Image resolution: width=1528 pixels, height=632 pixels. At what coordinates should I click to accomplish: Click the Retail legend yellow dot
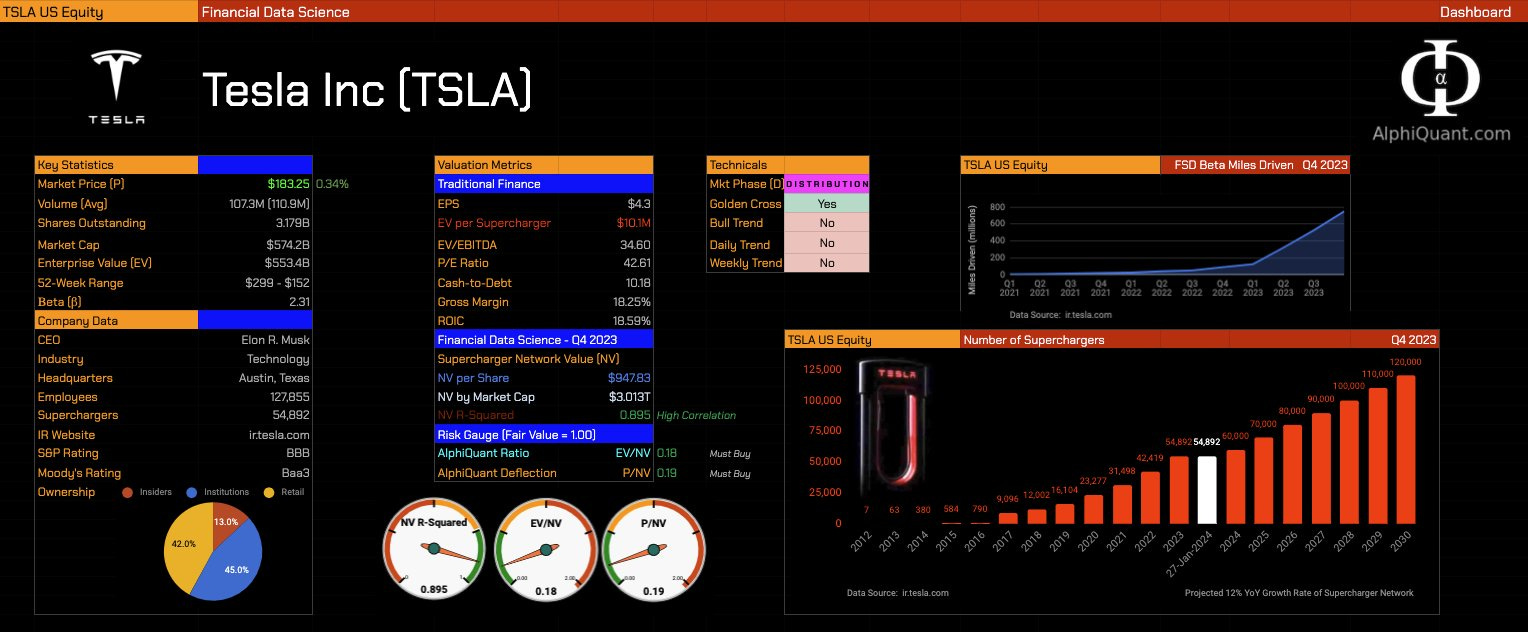(268, 492)
